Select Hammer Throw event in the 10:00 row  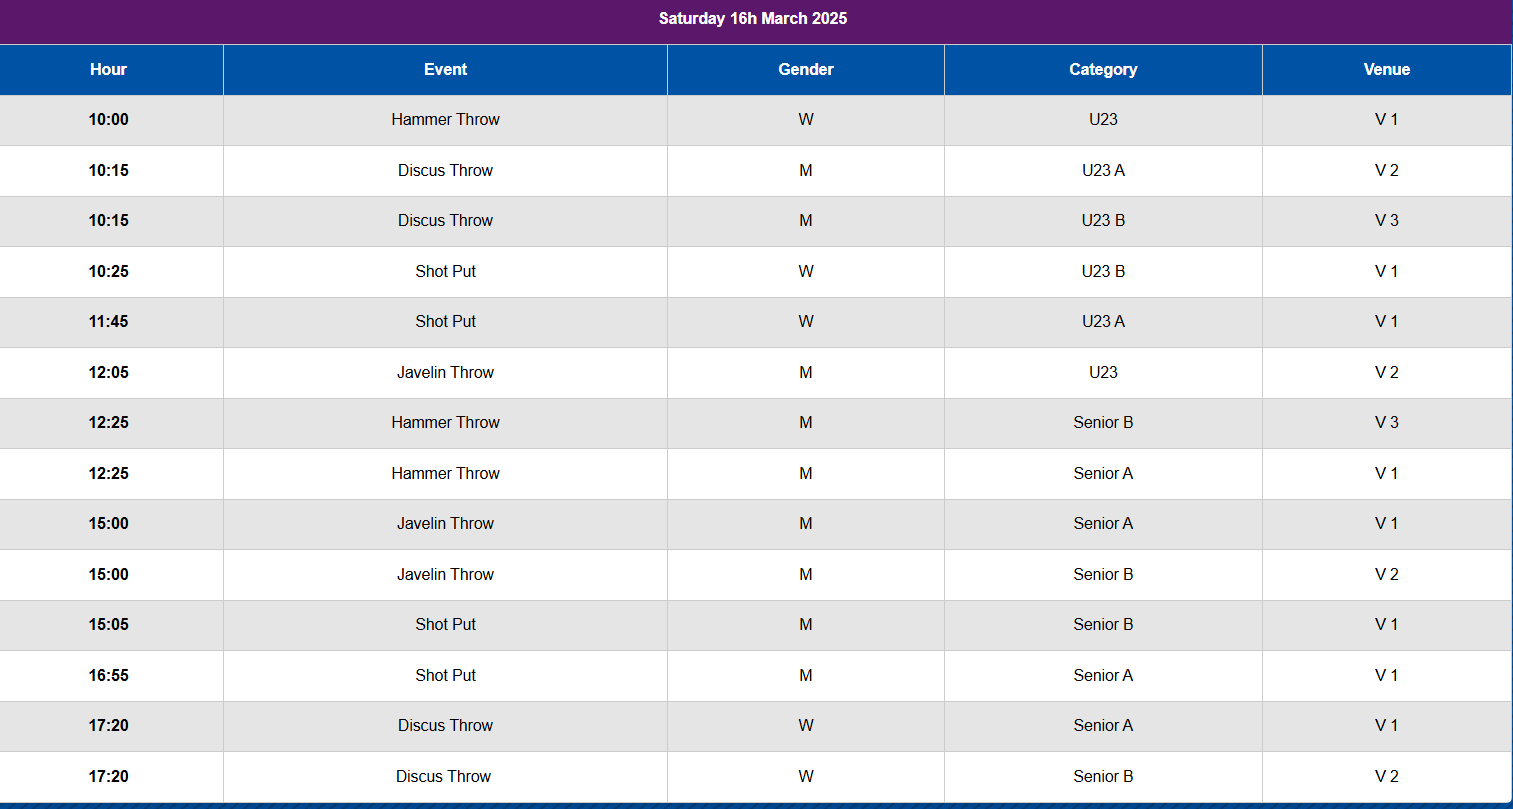(x=445, y=119)
